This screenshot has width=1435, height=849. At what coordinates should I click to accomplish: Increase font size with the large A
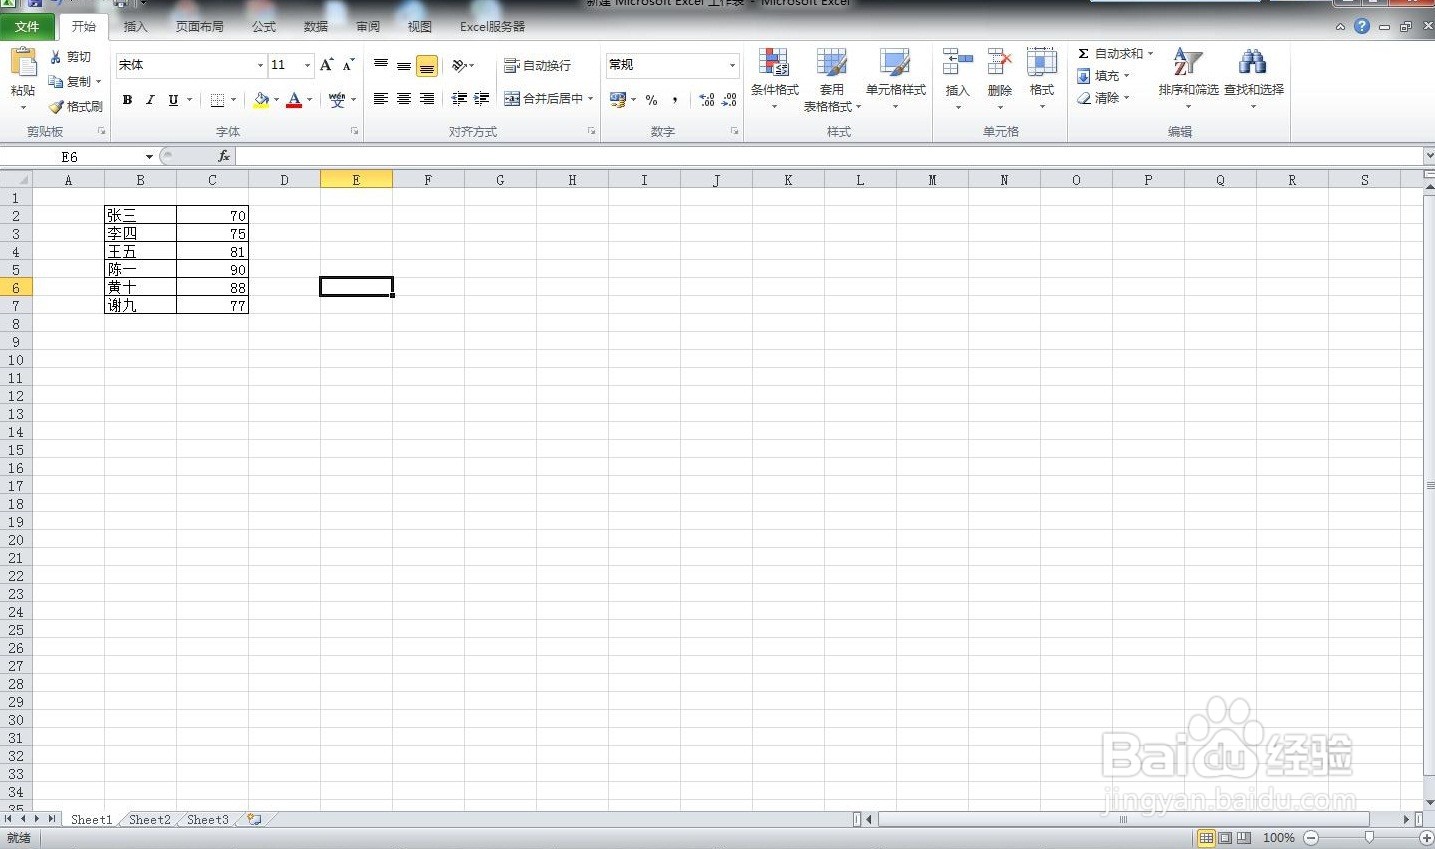pos(326,65)
